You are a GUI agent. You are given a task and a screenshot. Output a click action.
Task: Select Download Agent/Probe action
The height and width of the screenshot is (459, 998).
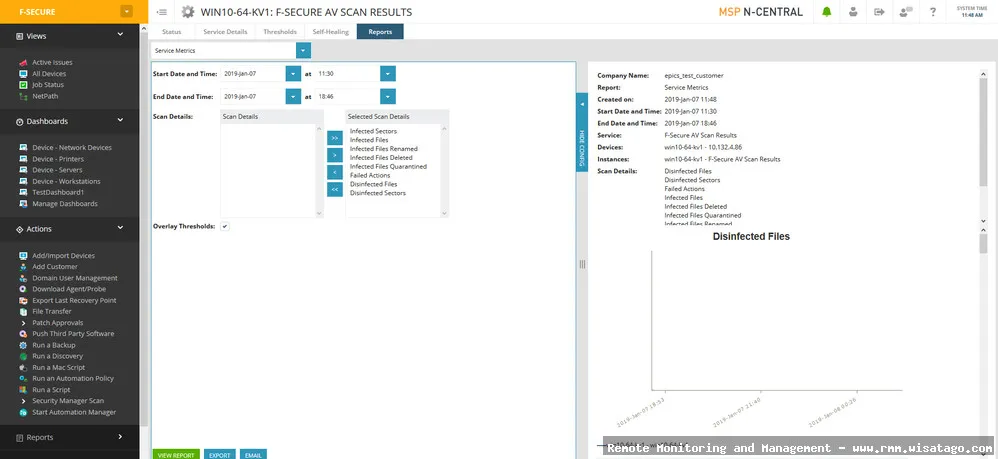point(71,289)
